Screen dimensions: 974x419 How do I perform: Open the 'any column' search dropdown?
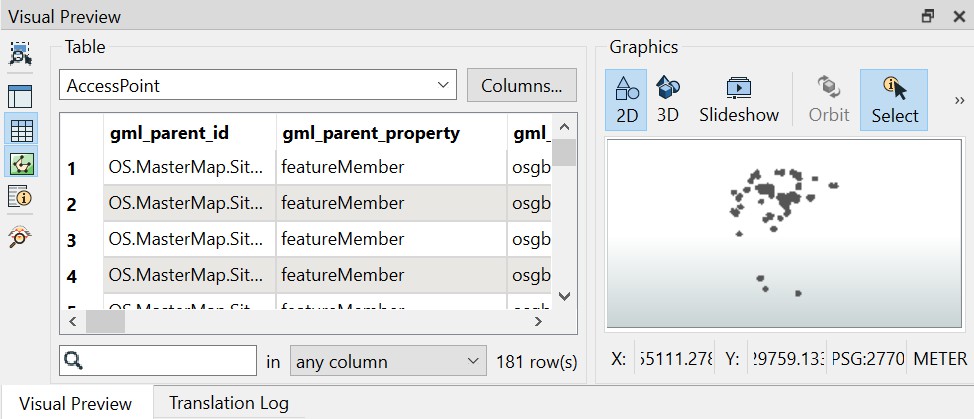(x=388, y=361)
